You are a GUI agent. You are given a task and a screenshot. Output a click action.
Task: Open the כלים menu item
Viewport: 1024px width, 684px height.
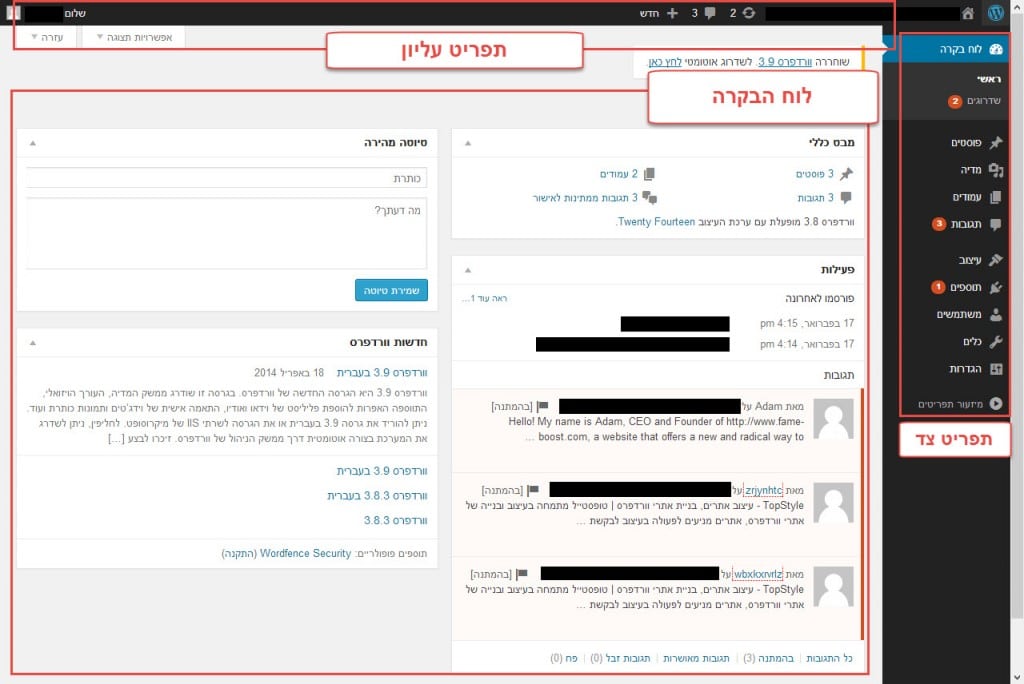[972, 342]
